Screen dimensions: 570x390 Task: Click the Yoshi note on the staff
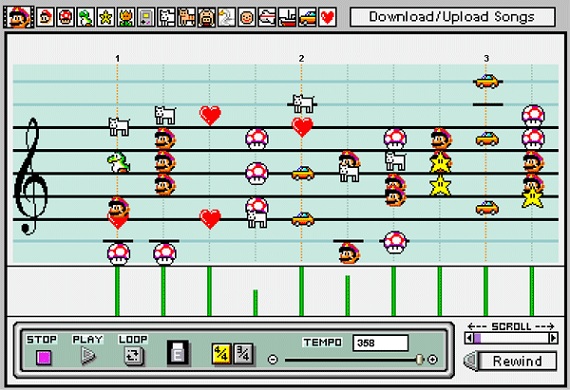point(119,162)
